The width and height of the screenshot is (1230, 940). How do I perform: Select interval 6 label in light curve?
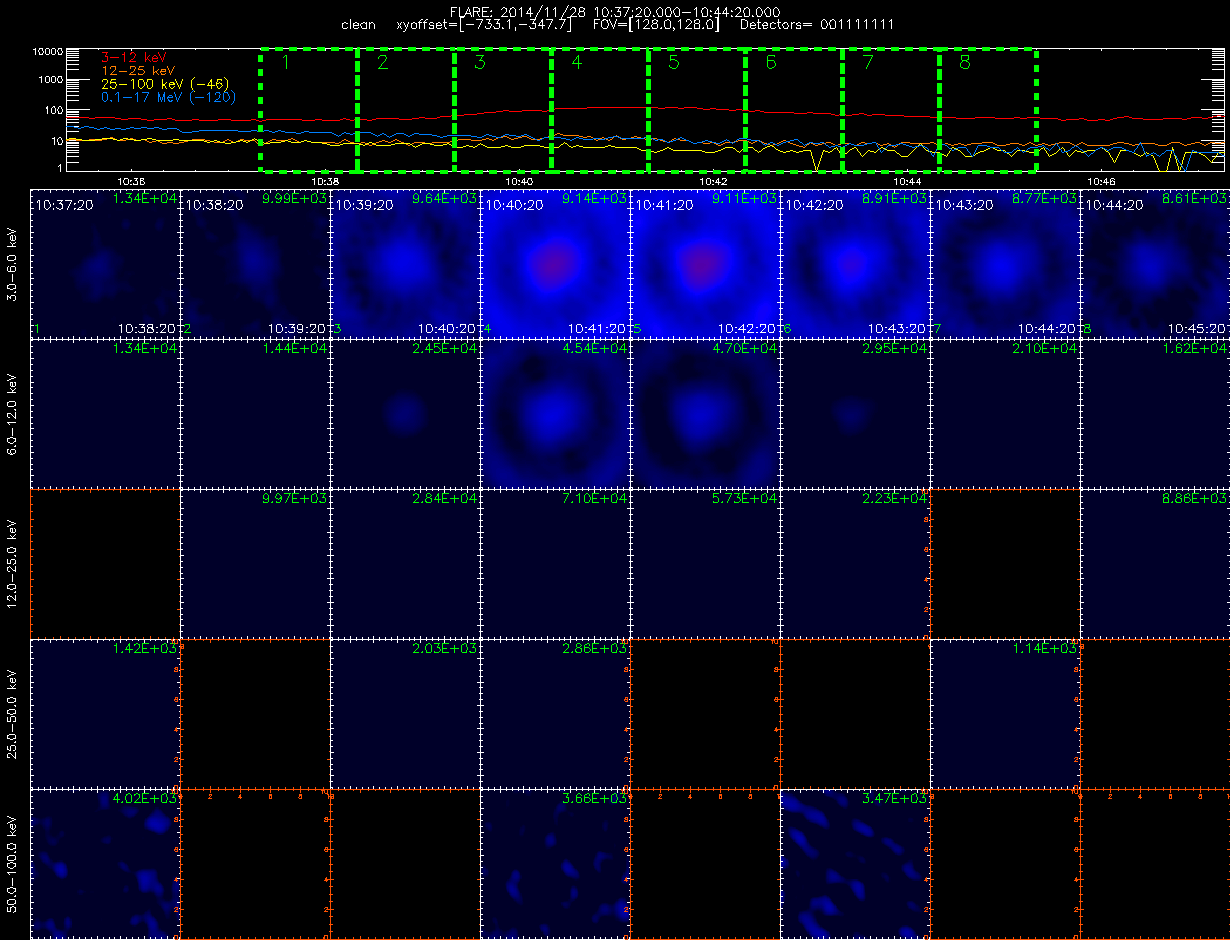[x=770, y=63]
